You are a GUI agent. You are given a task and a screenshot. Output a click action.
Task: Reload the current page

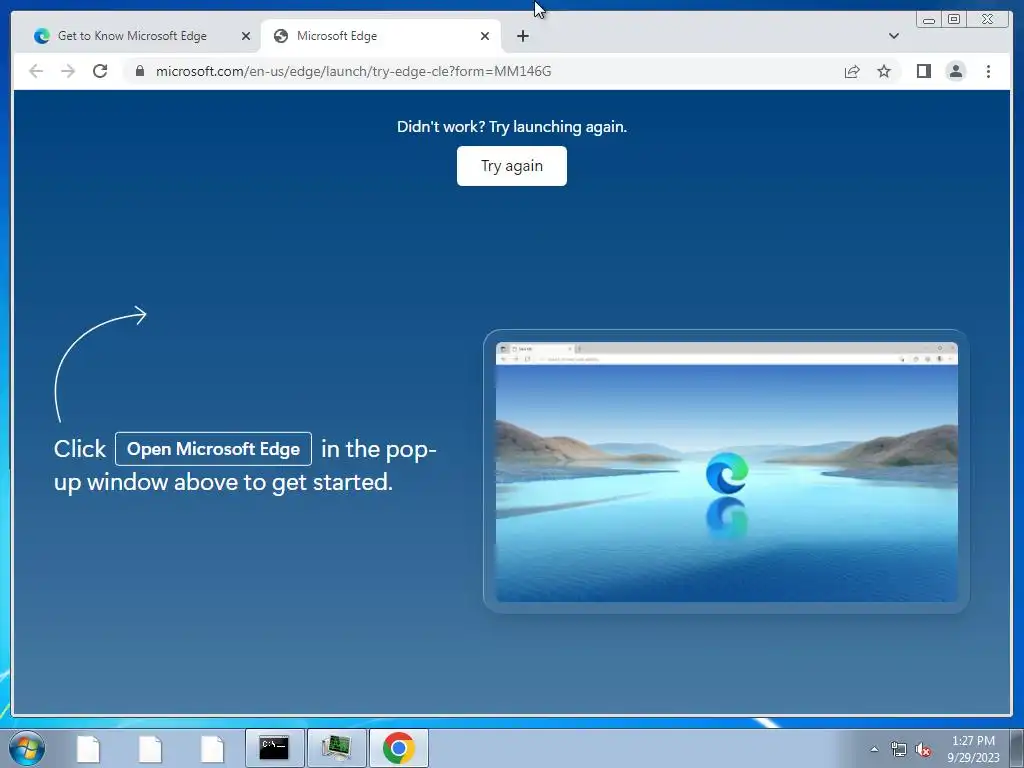[100, 71]
